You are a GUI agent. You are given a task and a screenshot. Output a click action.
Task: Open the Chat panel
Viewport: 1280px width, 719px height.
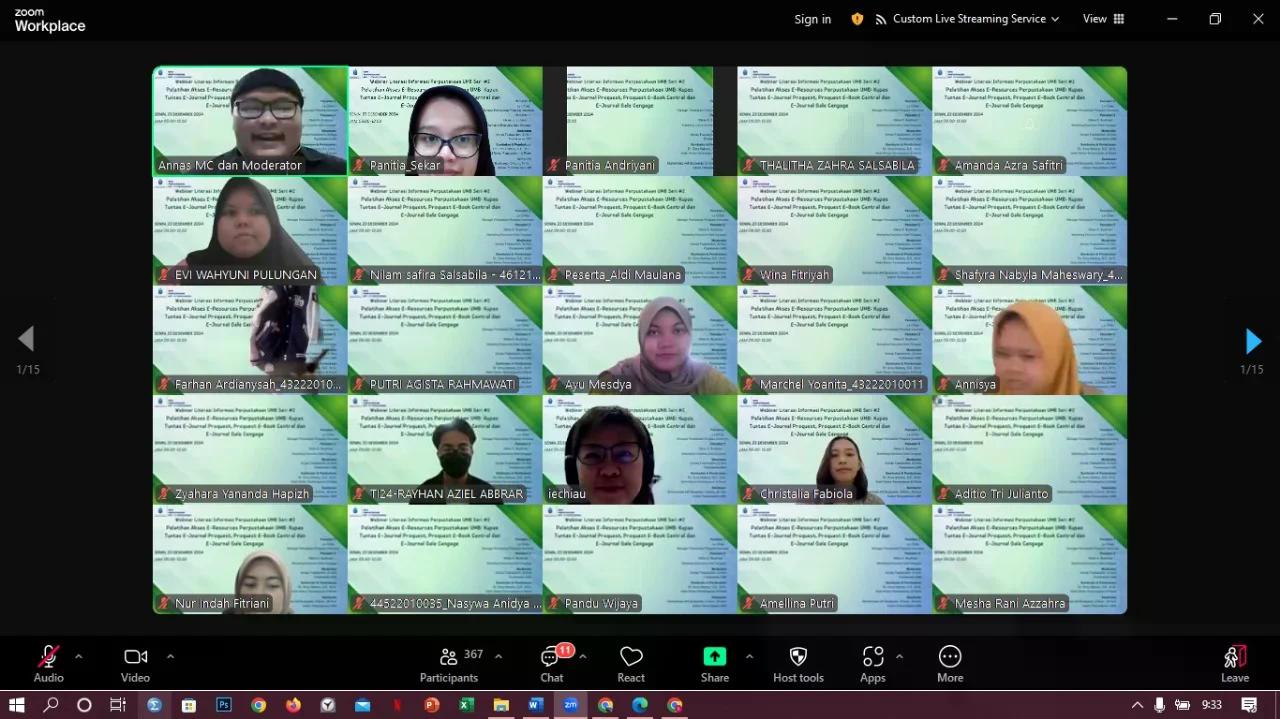click(x=551, y=663)
